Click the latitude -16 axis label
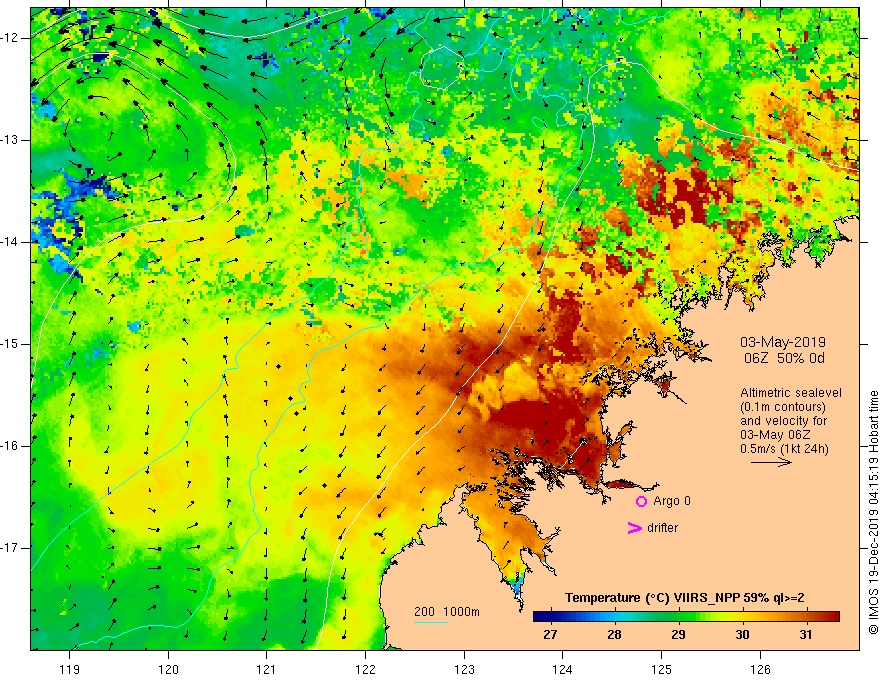 pos(10,446)
